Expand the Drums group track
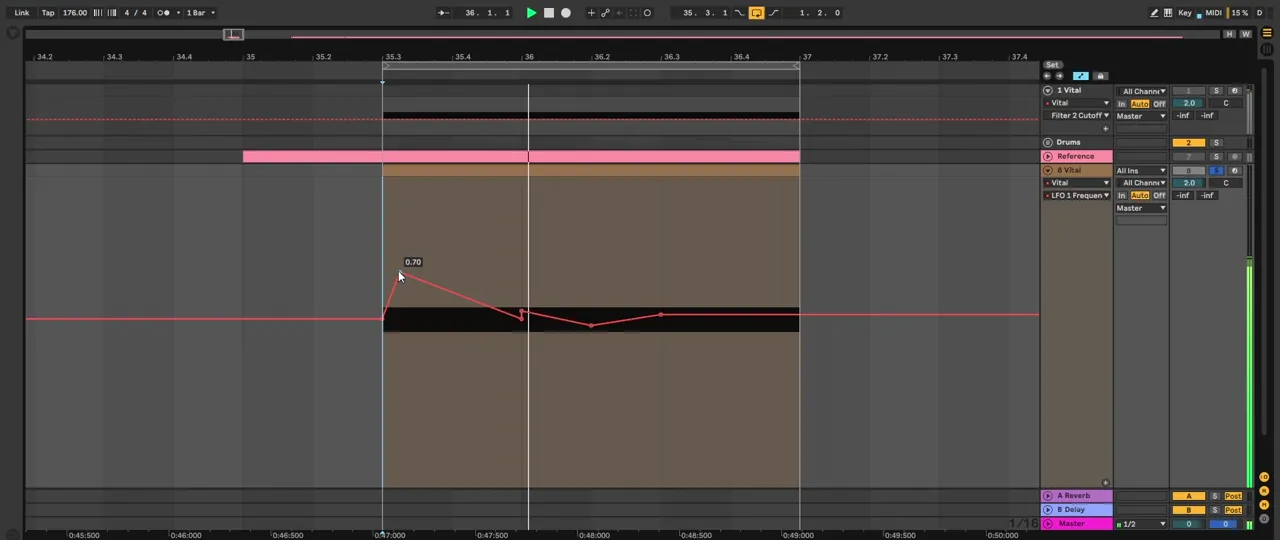This screenshot has width=1280, height=540. pyautogui.click(x=1048, y=142)
